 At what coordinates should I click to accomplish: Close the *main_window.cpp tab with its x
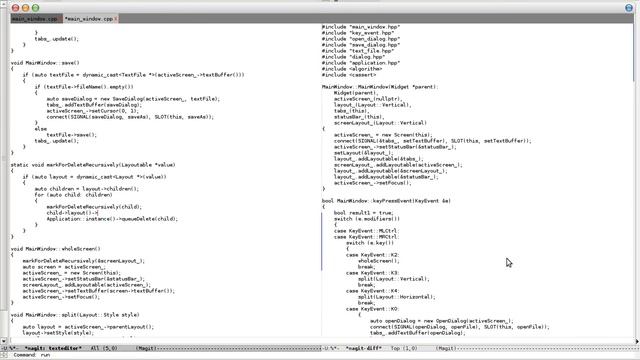(x=116, y=19)
